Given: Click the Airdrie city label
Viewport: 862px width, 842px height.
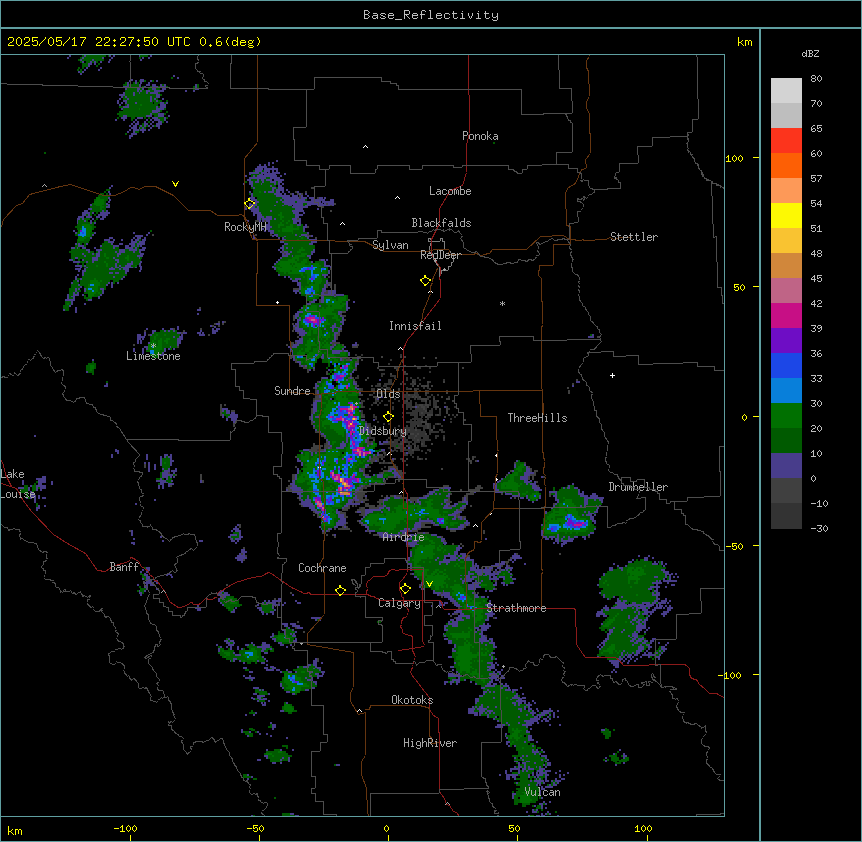Looking at the screenshot, I should [x=404, y=538].
